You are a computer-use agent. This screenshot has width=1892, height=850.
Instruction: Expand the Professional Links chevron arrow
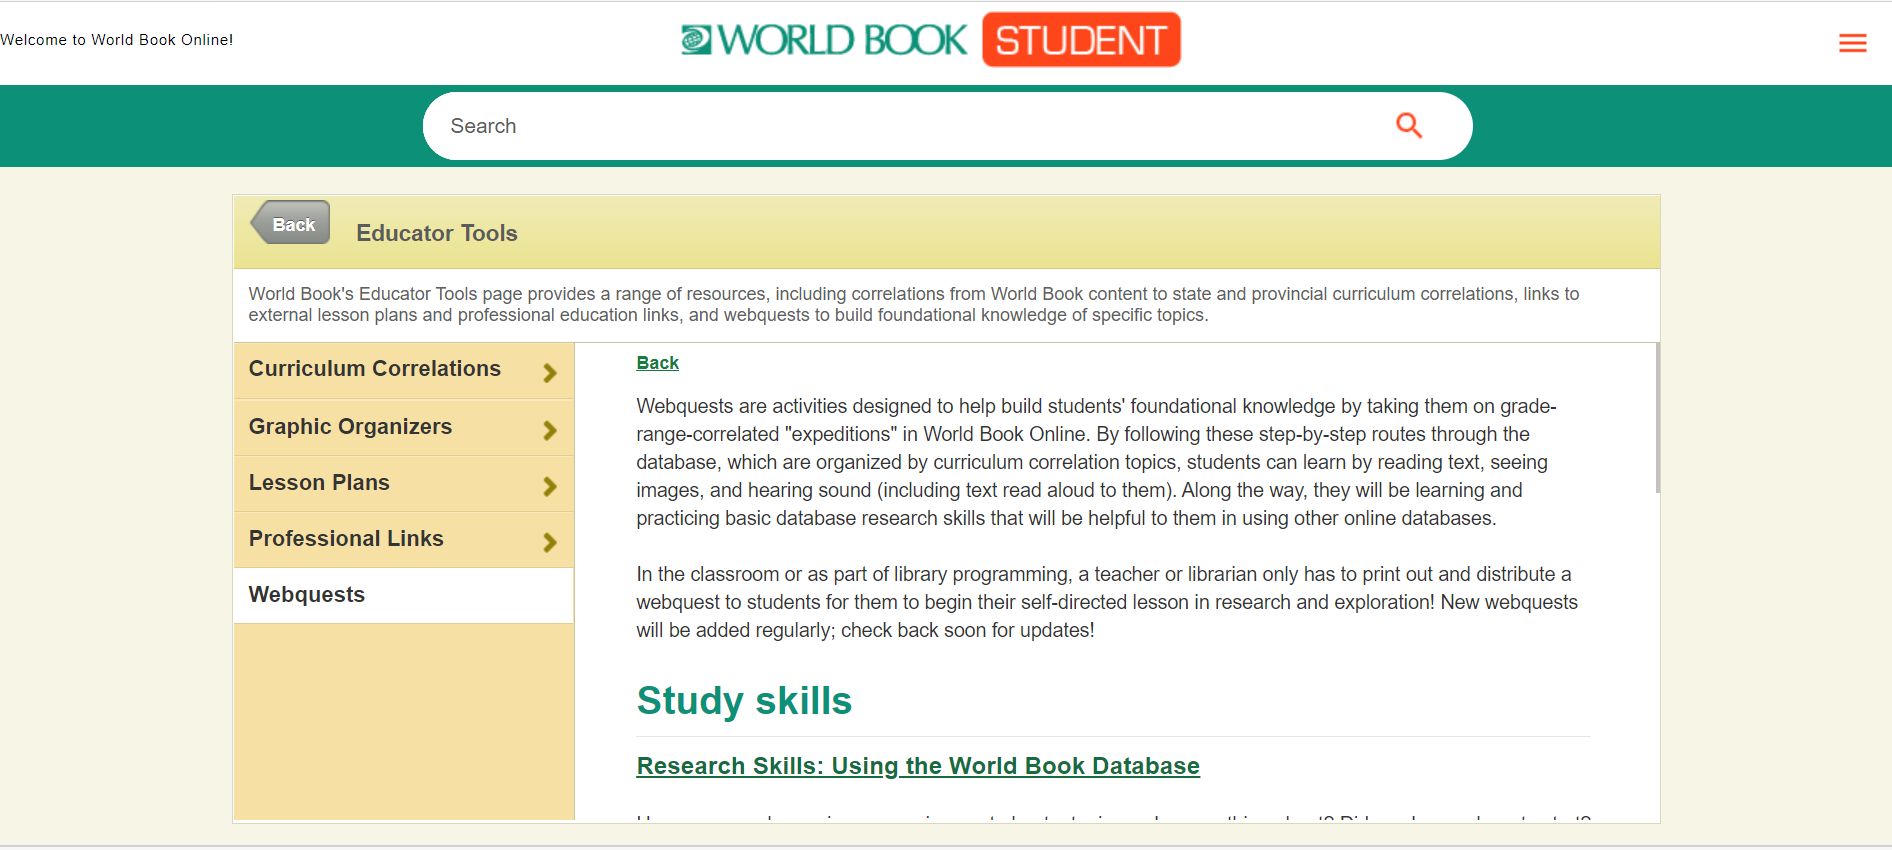tap(549, 542)
